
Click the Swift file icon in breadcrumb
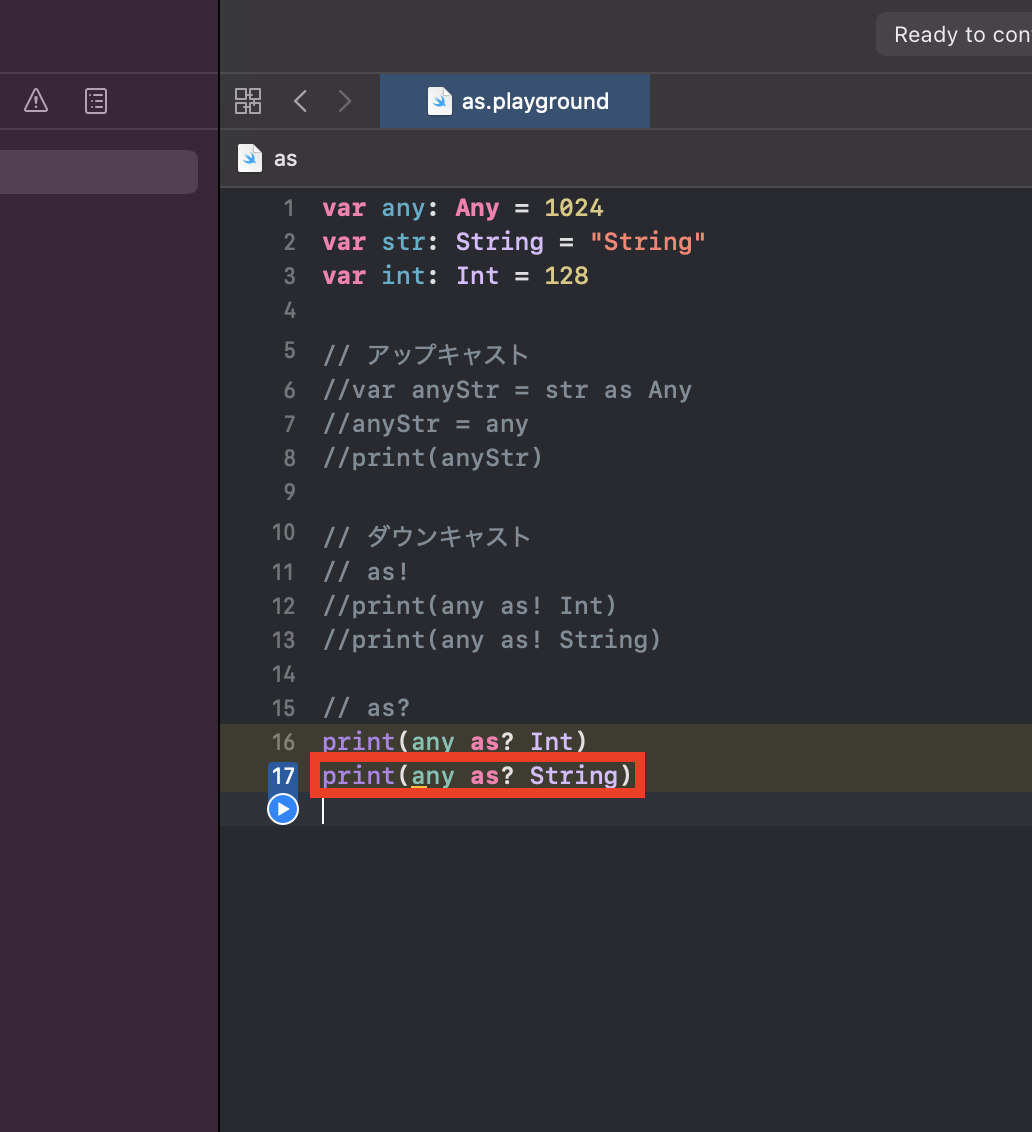click(x=250, y=158)
